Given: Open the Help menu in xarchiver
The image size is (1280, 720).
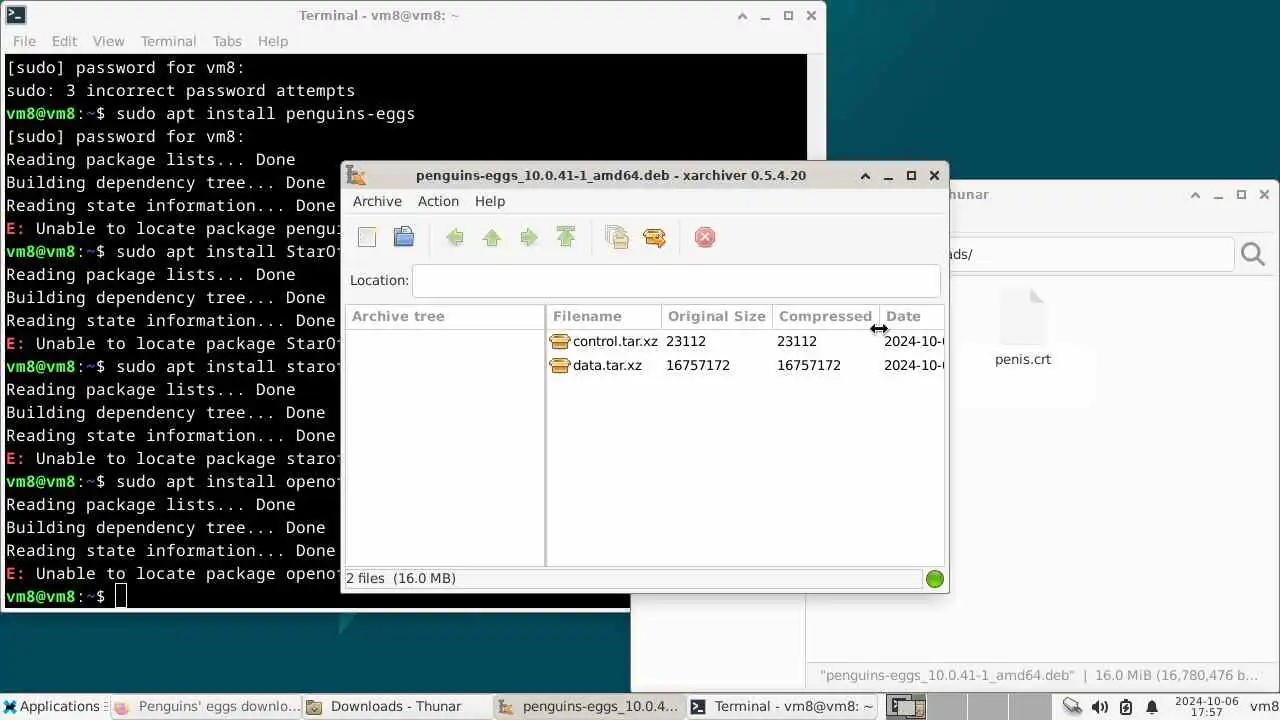Looking at the screenshot, I should tap(490, 201).
